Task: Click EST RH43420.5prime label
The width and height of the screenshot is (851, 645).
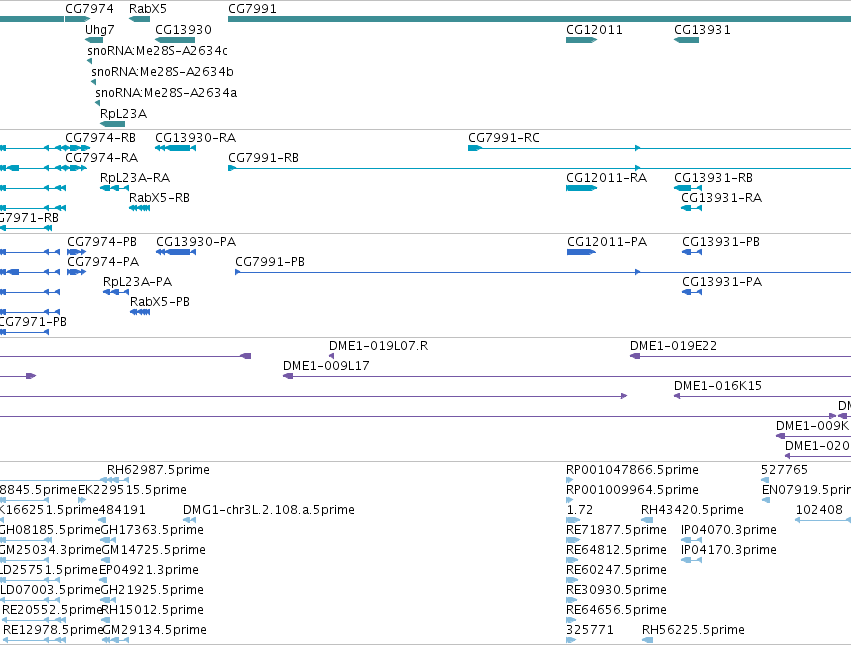Action: coord(692,510)
